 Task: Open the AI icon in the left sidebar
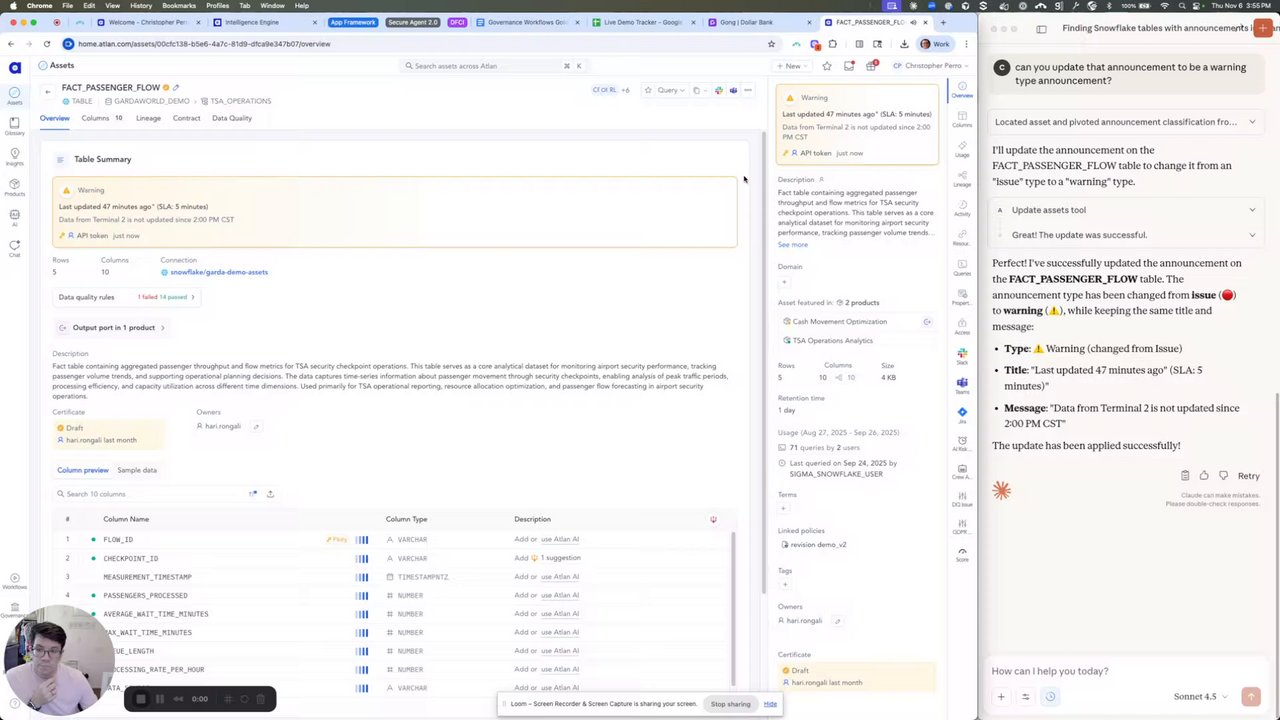tap(15, 217)
